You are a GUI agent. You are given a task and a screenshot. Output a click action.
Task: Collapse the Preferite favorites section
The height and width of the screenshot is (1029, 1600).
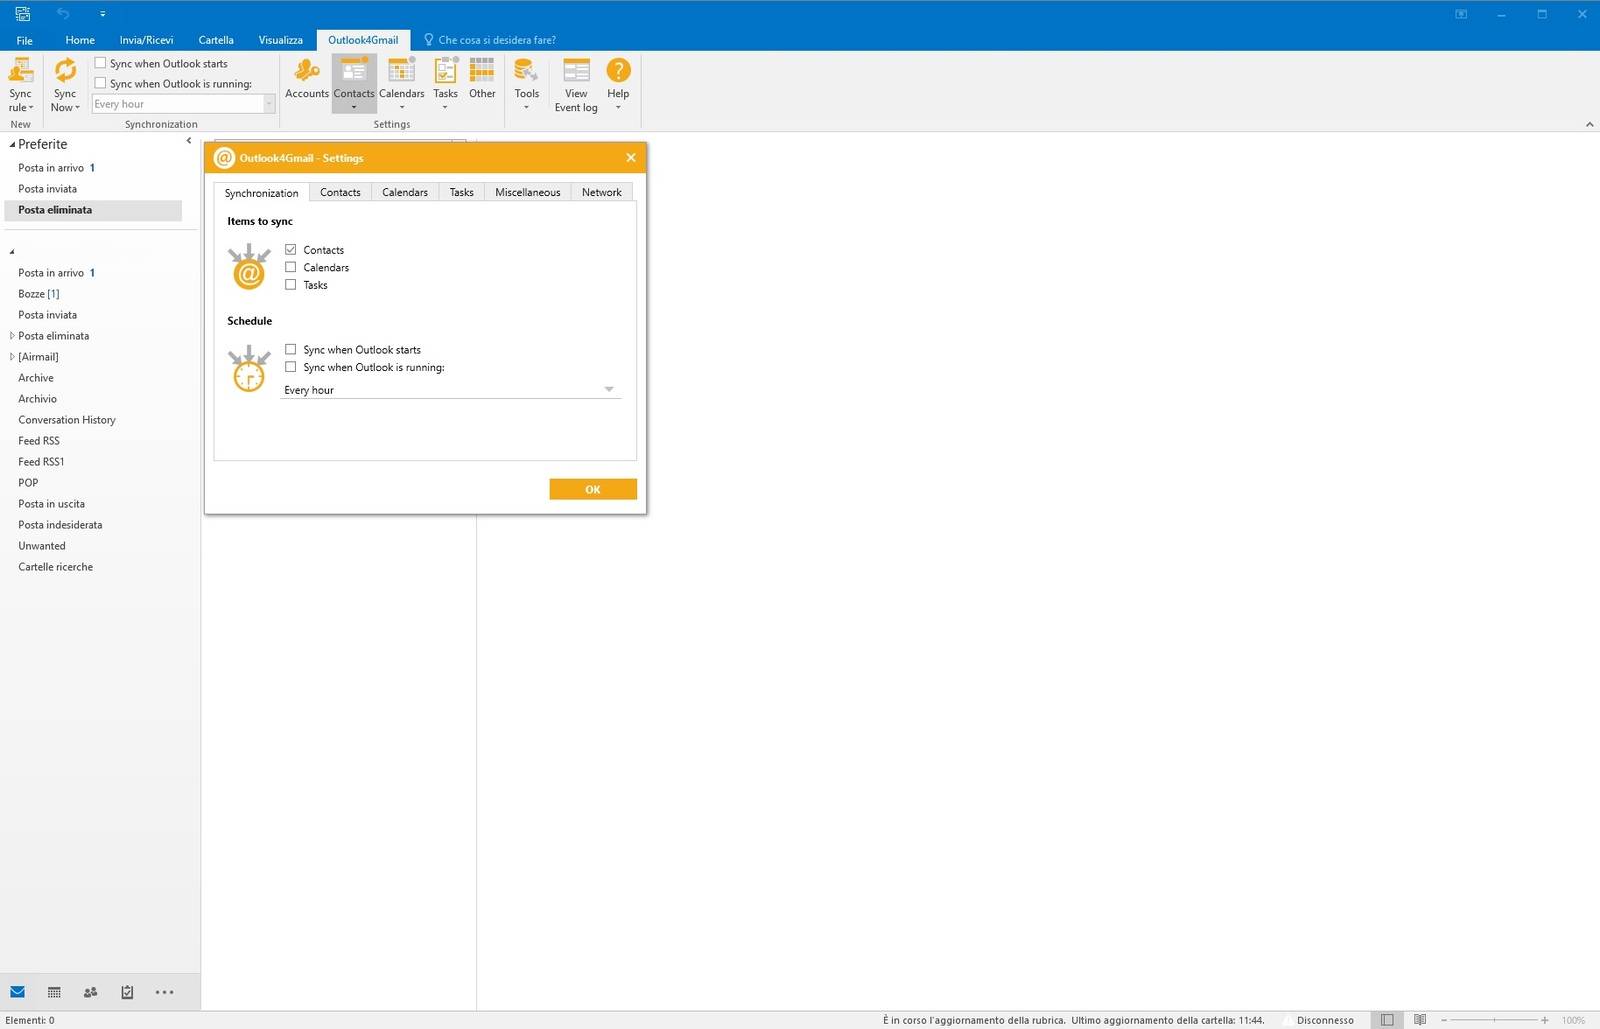click(x=12, y=144)
